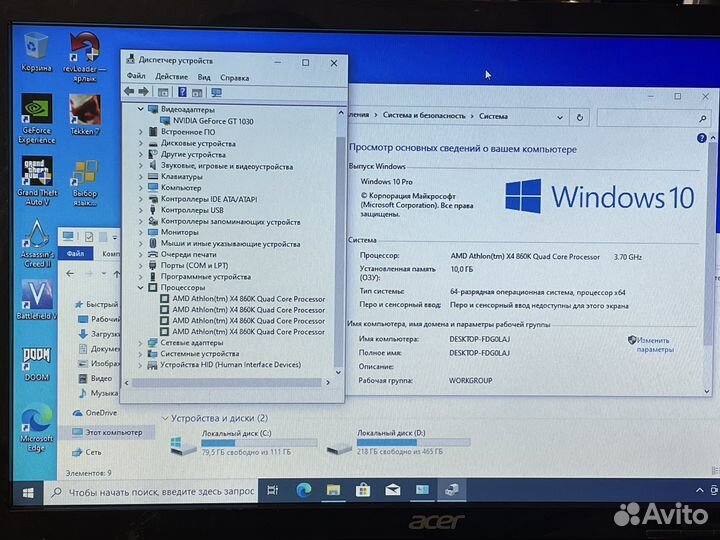720x540 pixels.
Task: Select Музыка folder in Explorer sidebar
Action: coord(98,394)
